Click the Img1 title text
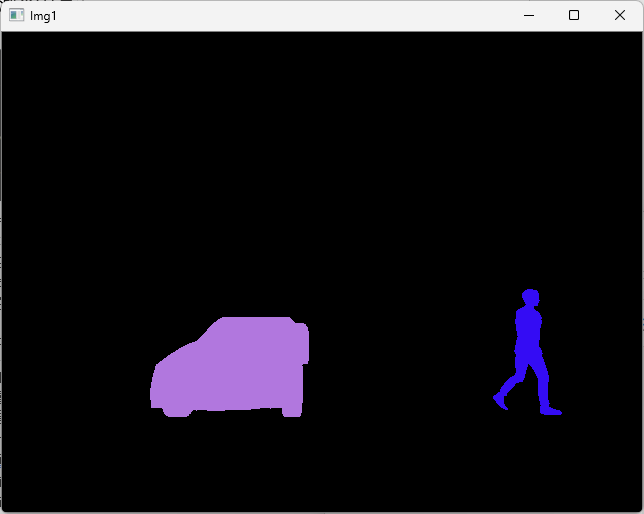Image resolution: width=644 pixels, height=514 pixels. click(x=42, y=16)
